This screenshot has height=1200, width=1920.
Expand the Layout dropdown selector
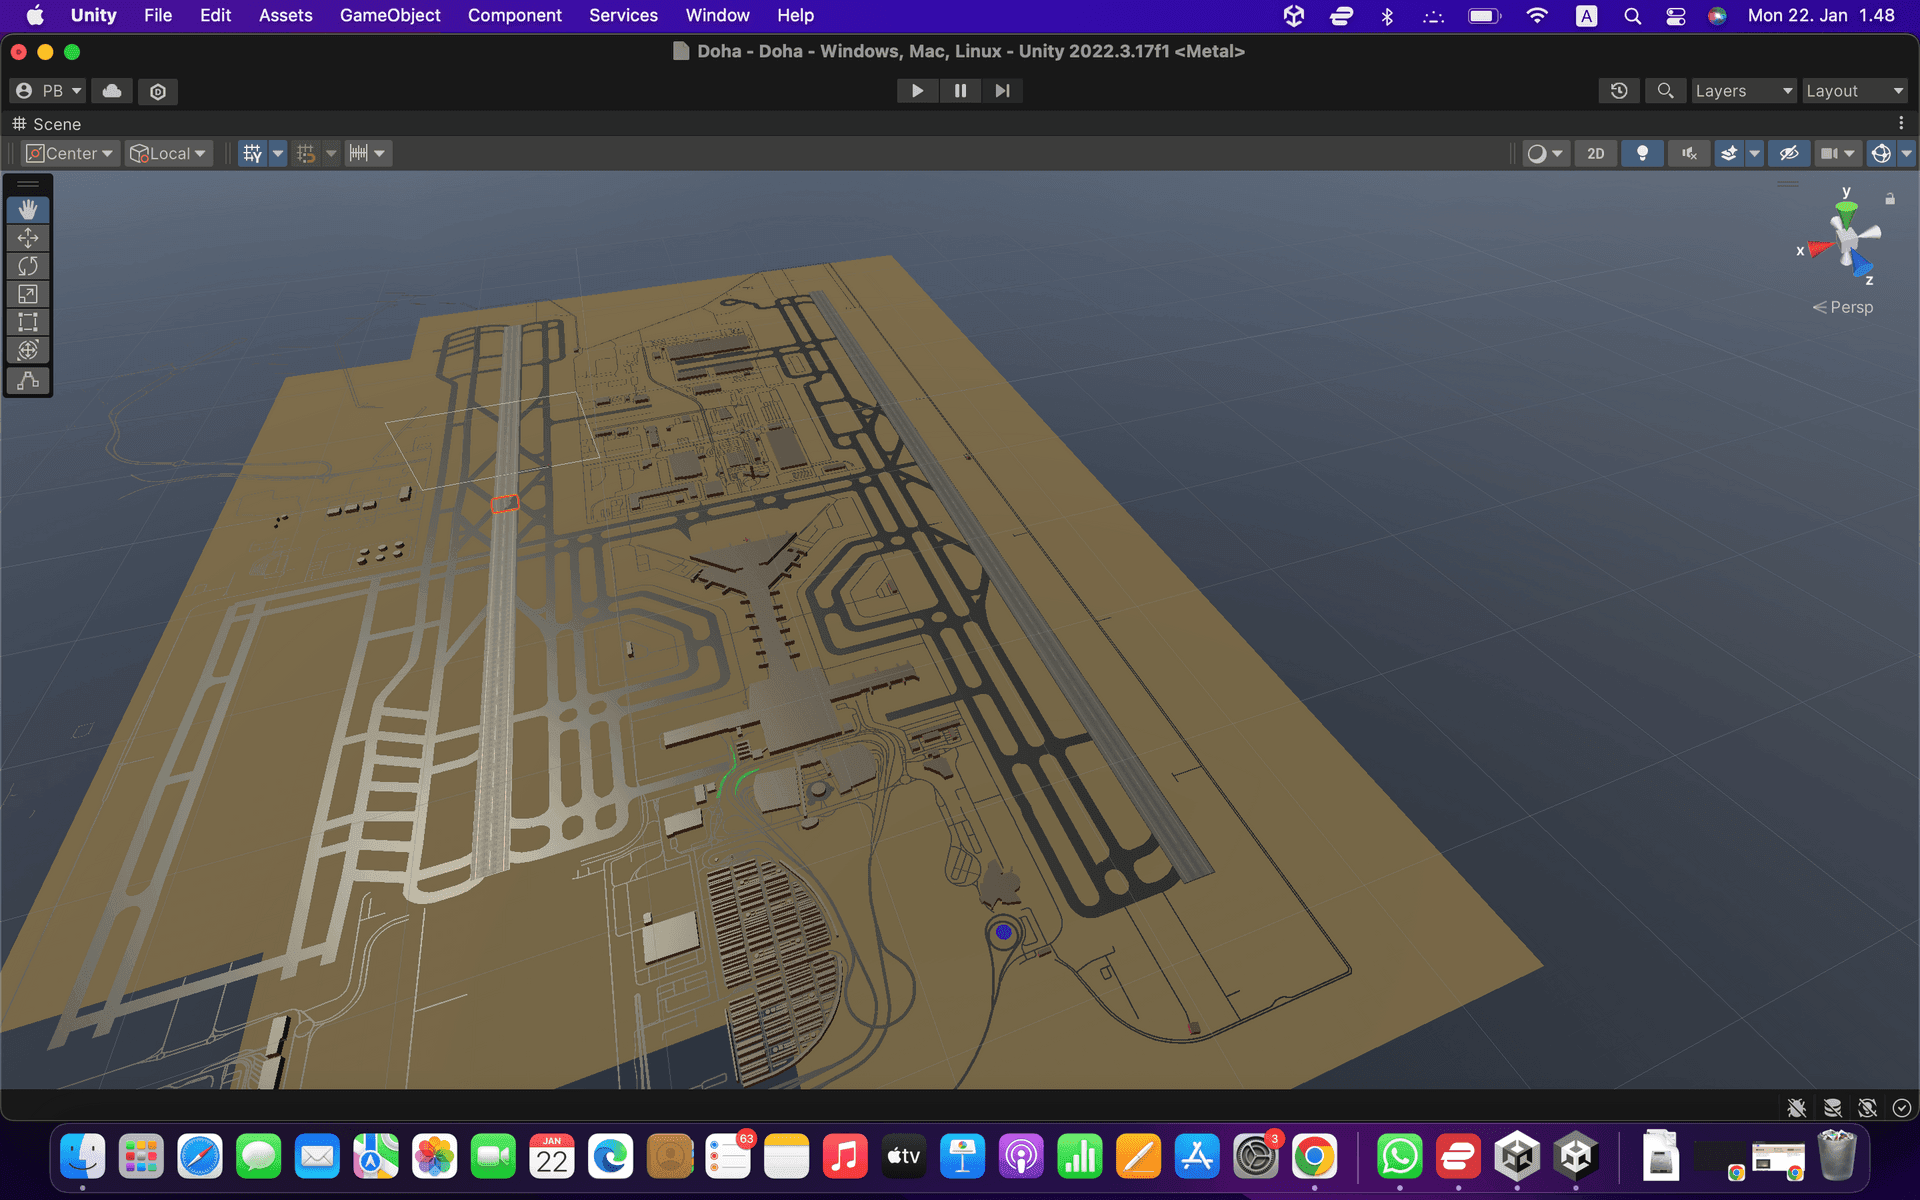coord(1856,91)
